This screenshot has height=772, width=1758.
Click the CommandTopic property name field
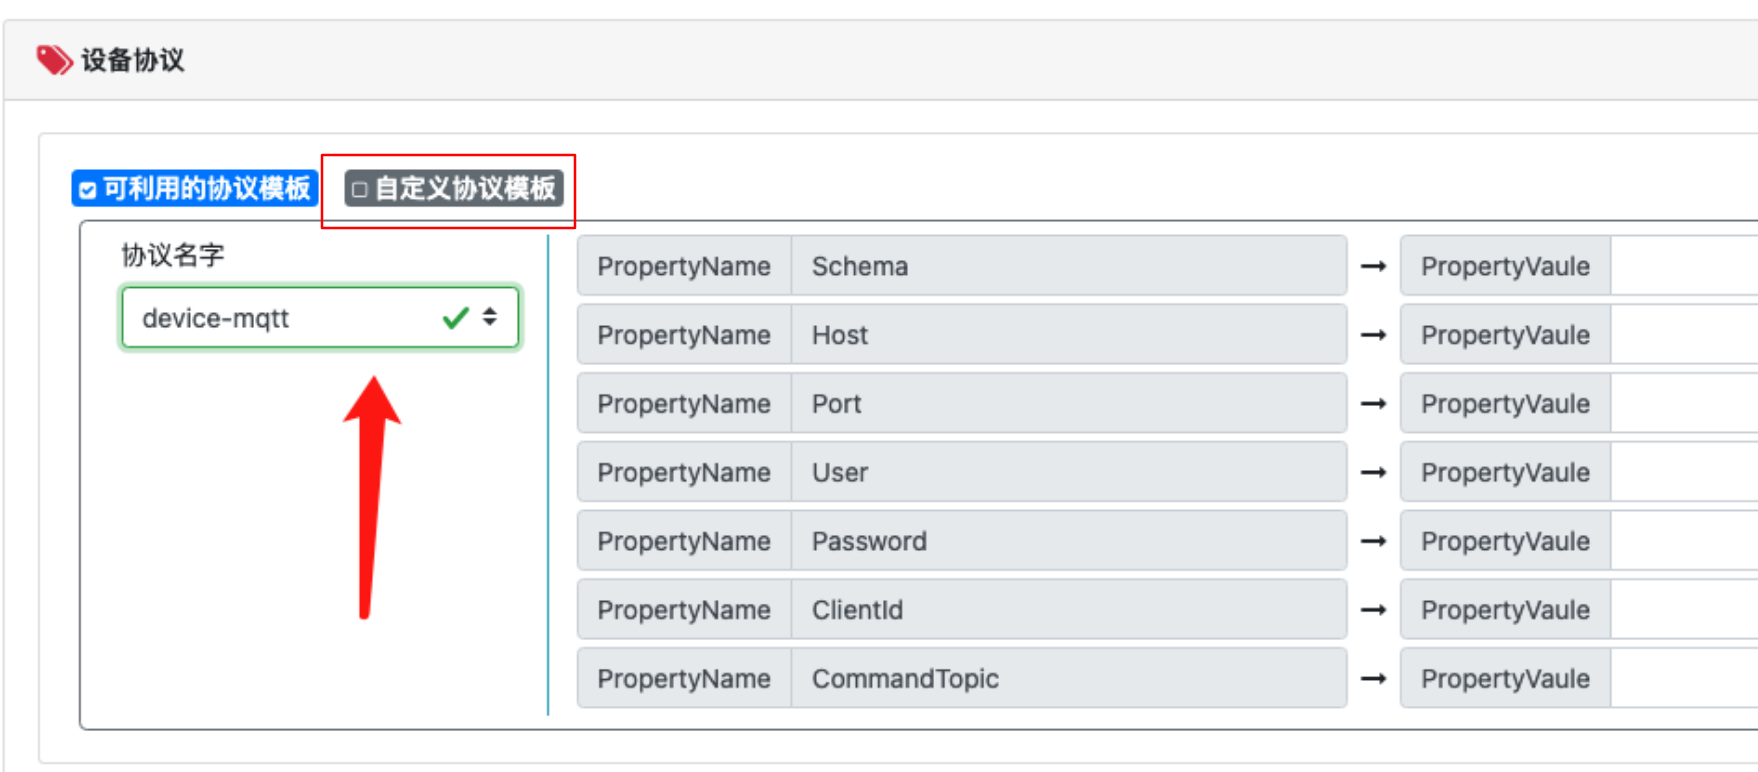pyautogui.click(x=1067, y=678)
